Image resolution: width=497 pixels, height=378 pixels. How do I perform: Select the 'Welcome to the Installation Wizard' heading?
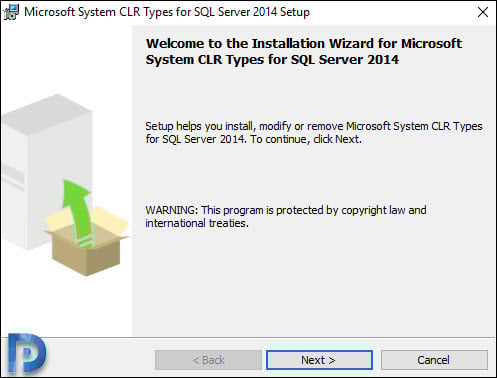pyautogui.click(x=304, y=52)
